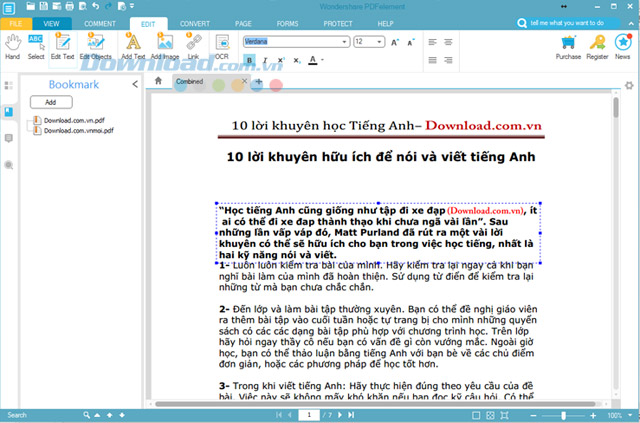Activate the ABC Select tool
640x423 pixels.
[36, 47]
